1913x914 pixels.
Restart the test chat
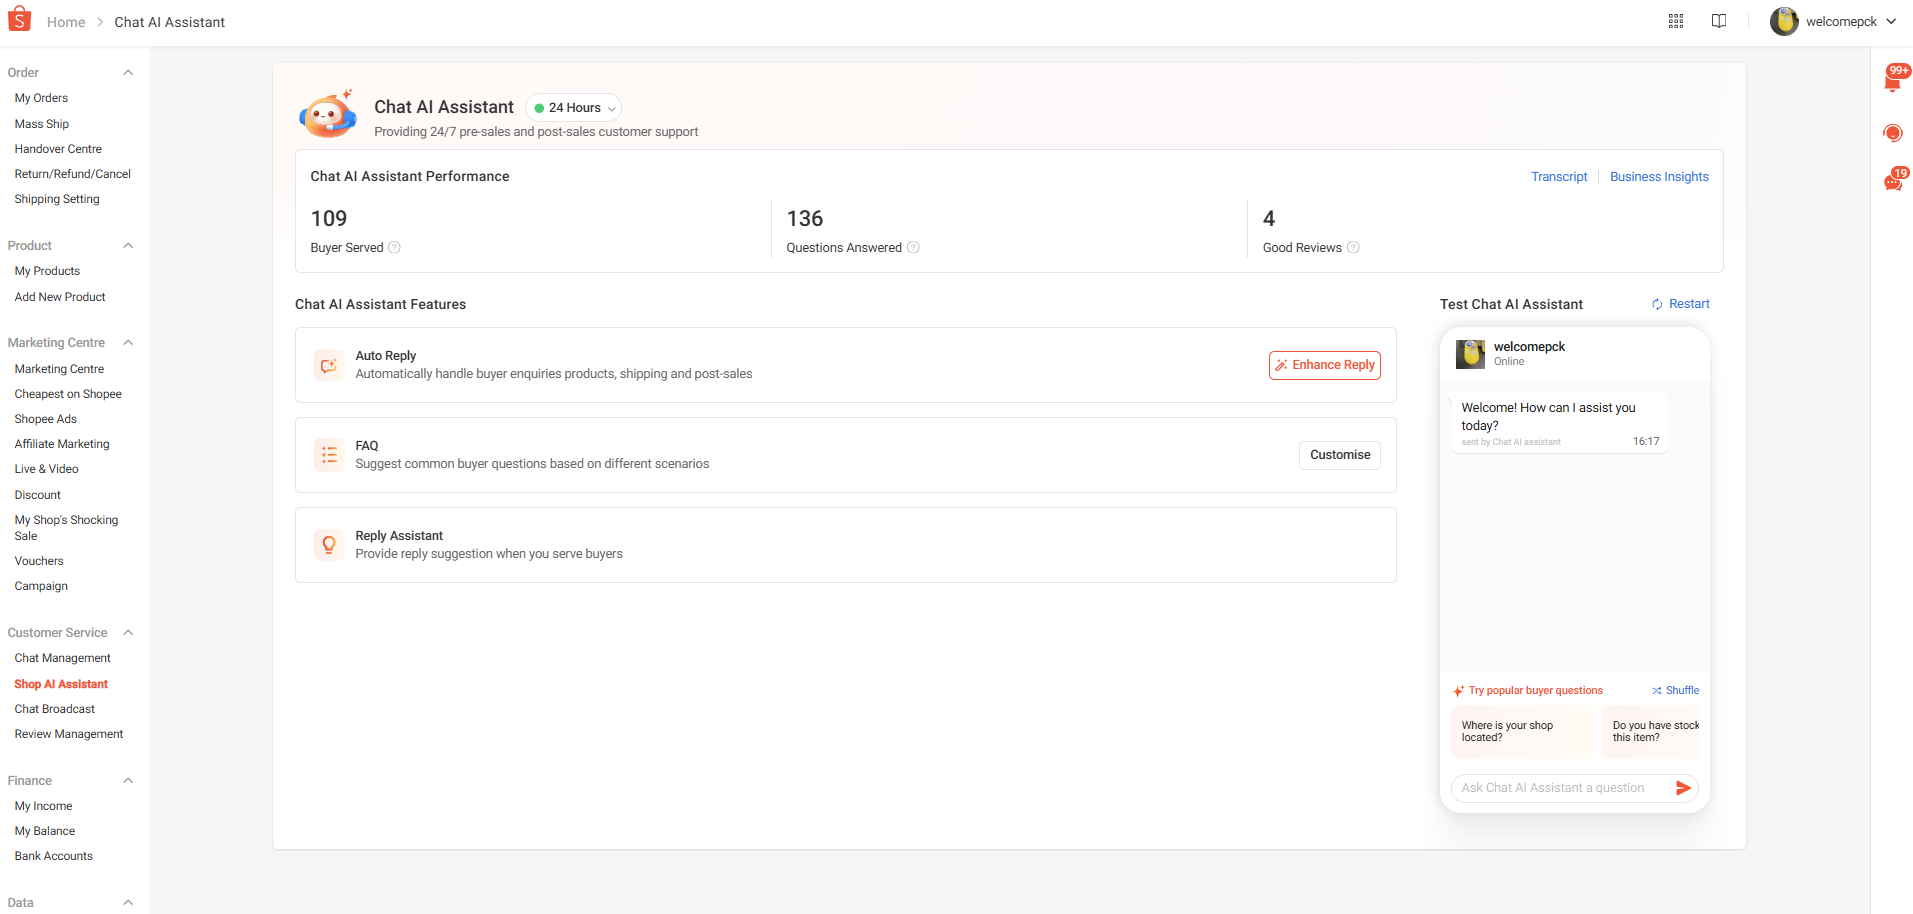pyautogui.click(x=1681, y=304)
